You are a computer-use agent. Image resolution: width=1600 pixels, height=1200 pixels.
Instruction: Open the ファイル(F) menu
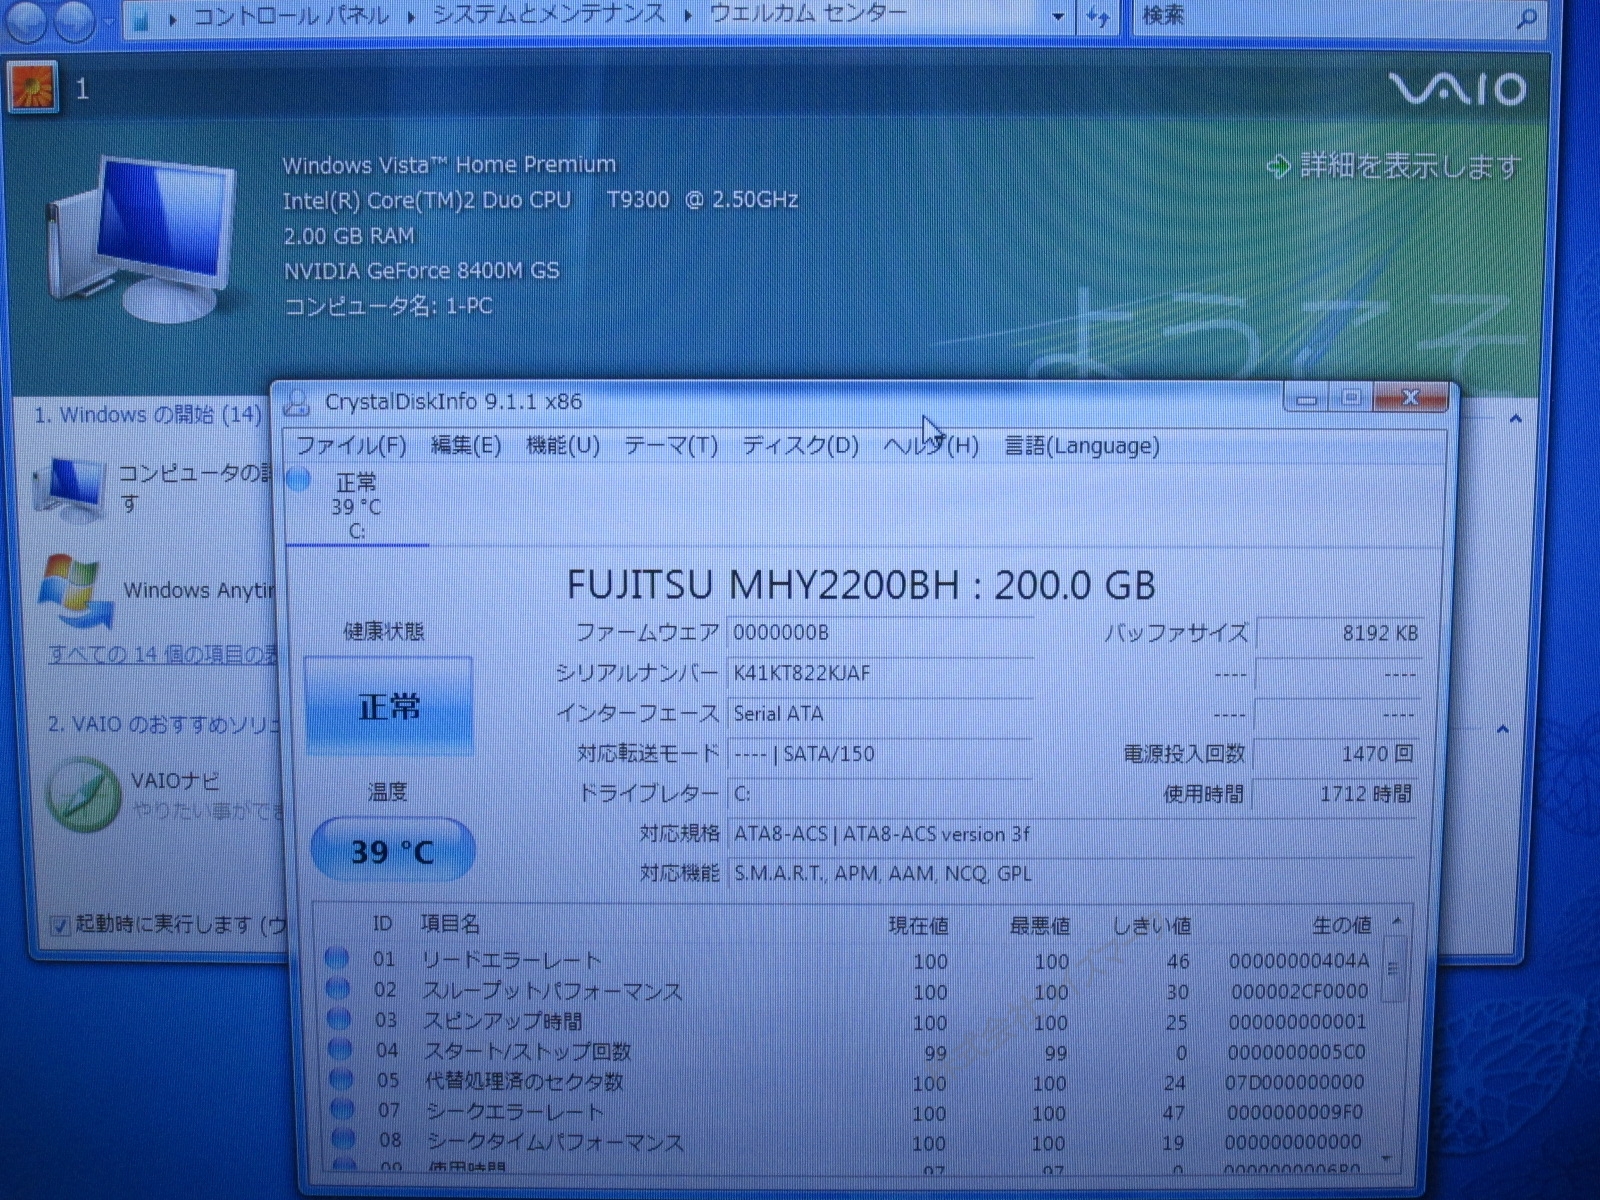pos(351,446)
